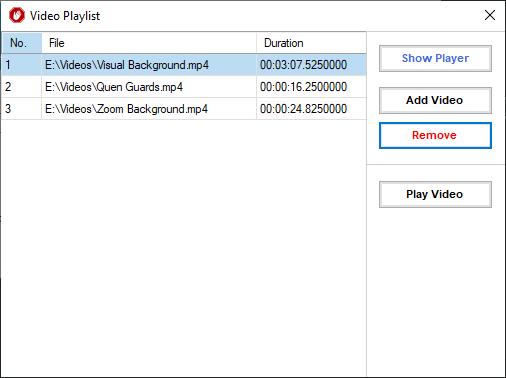Close the Video Playlist window

tap(490, 15)
